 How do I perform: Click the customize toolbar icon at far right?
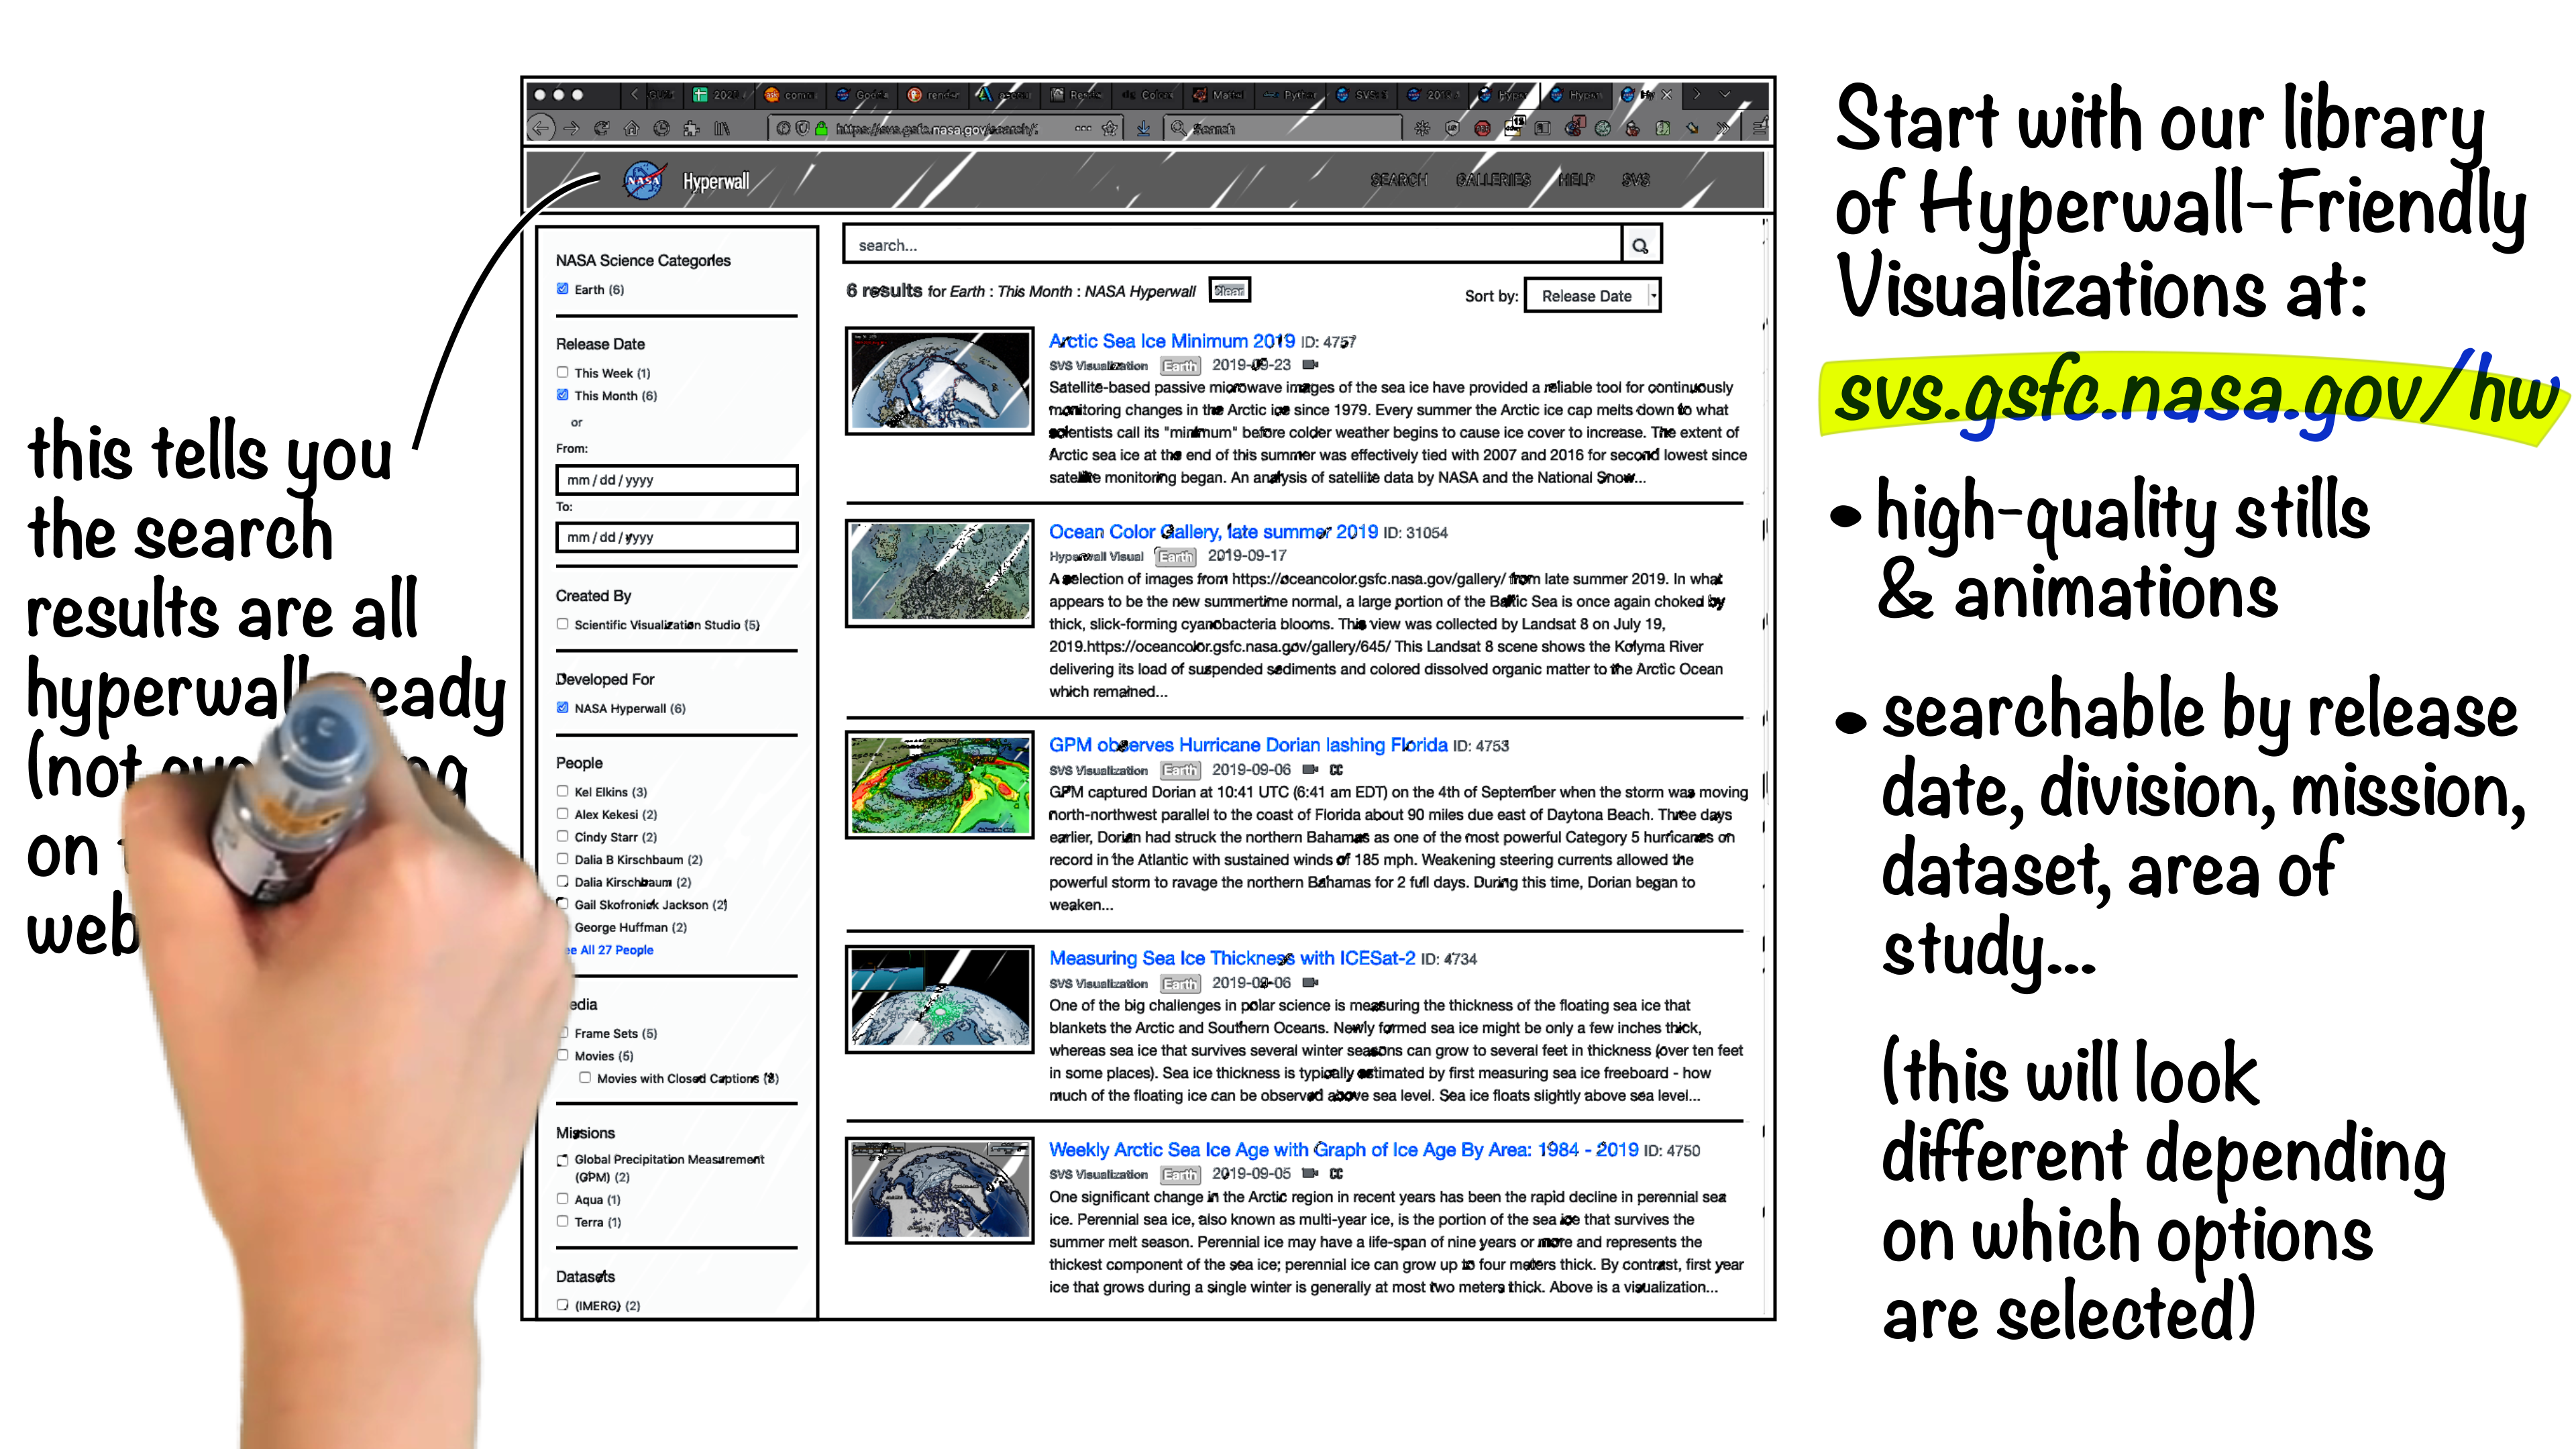[1760, 127]
